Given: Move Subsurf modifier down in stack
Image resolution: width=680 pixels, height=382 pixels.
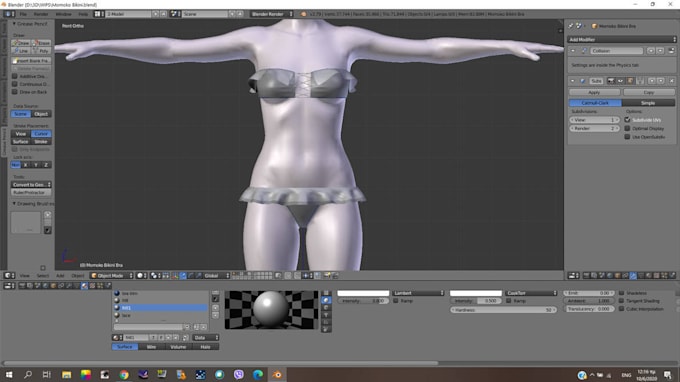Looking at the screenshot, I should (x=660, y=81).
